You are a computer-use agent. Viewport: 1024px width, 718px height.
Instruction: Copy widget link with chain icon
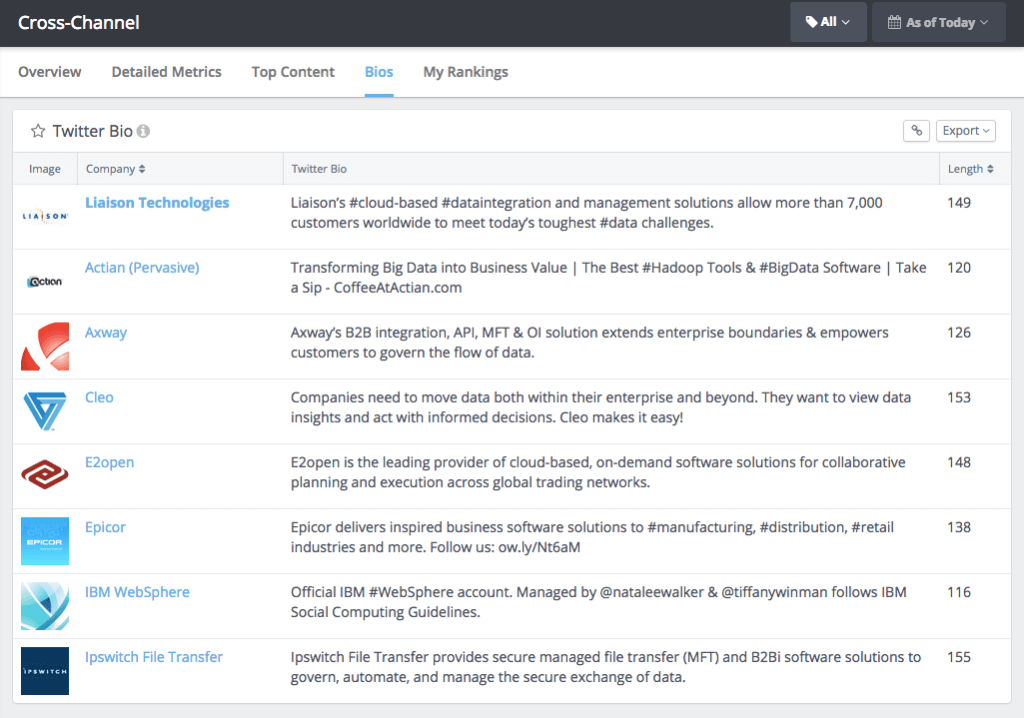tap(916, 131)
